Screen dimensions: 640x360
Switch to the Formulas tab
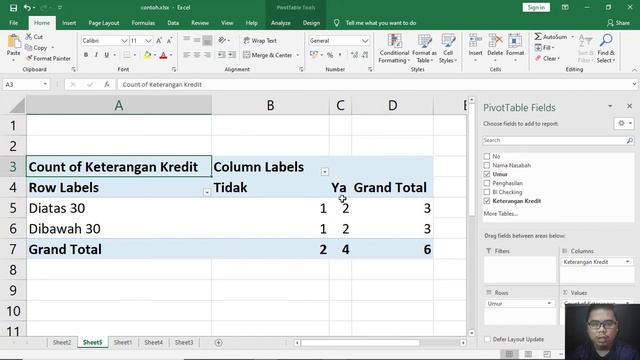[x=143, y=23]
